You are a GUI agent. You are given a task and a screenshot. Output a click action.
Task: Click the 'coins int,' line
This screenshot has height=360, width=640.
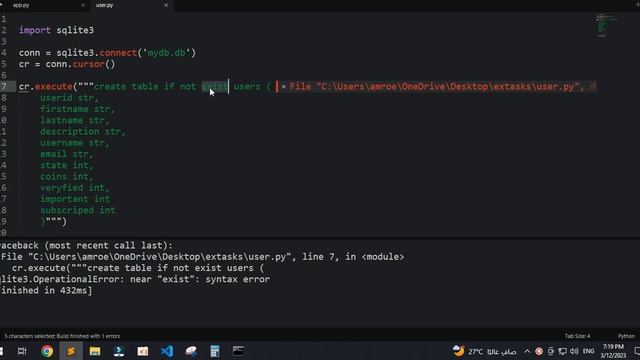tap(67, 176)
